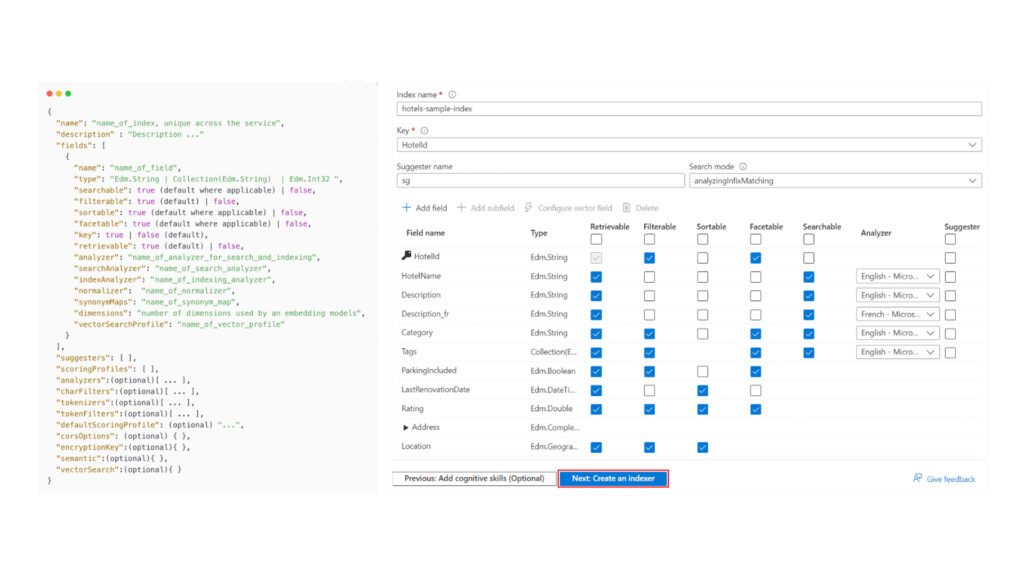The width and height of the screenshot is (1024, 576).
Task: Click "suggesters" line in code
Action: pyautogui.click(x=96, y=358)
